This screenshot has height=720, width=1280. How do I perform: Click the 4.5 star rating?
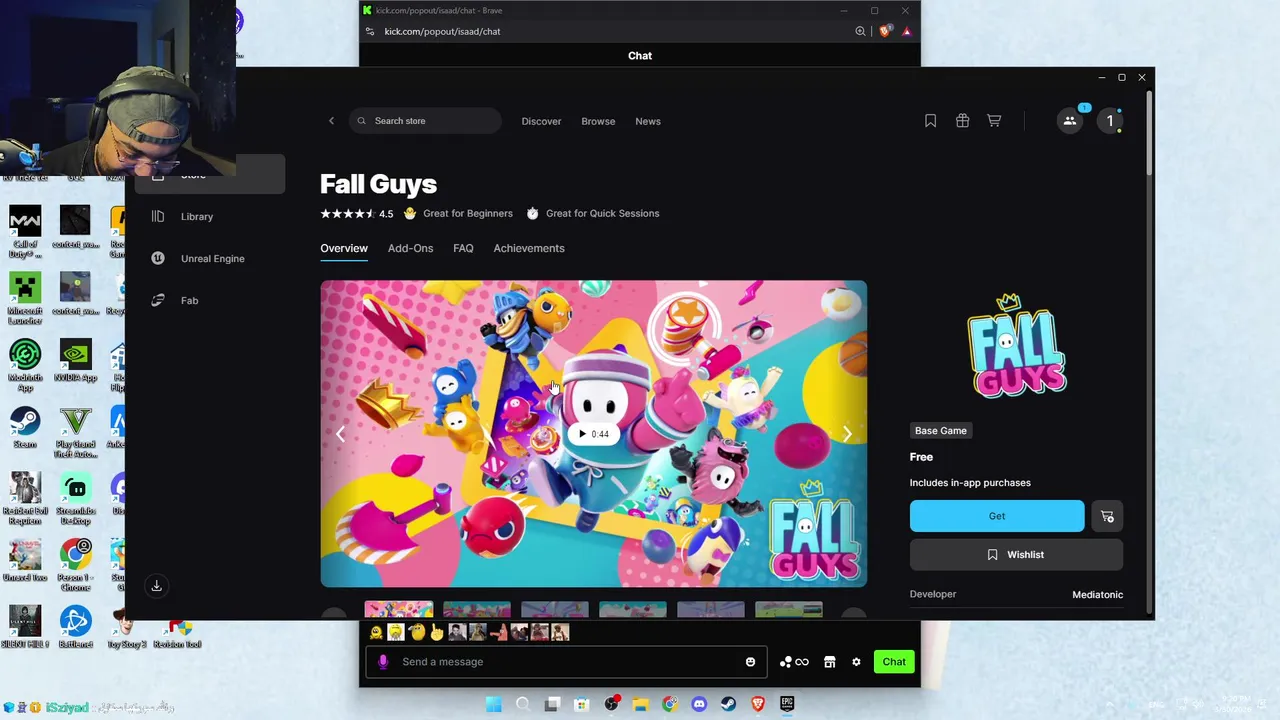356,213
